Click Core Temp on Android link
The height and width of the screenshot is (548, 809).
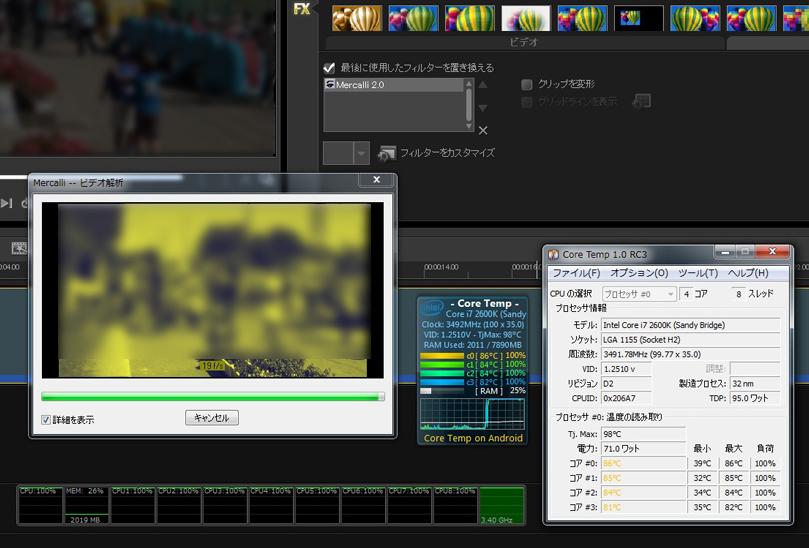[473, 438]
